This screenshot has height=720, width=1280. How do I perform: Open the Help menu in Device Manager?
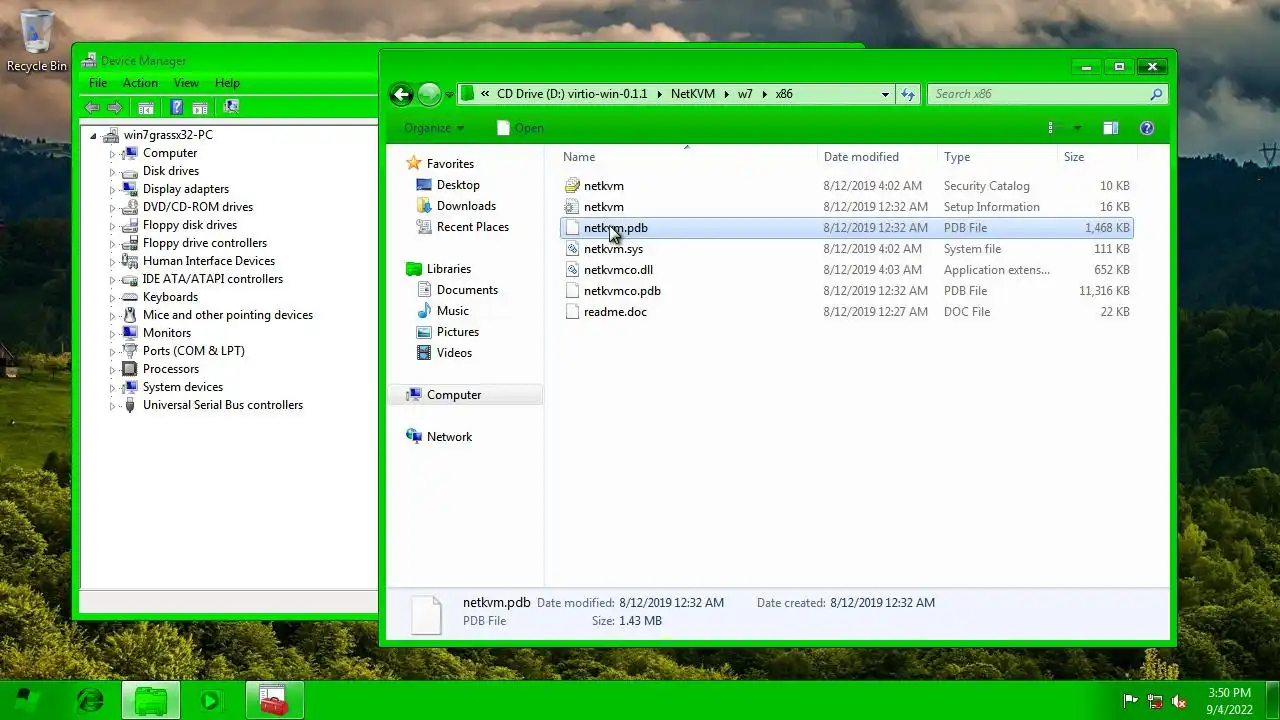pos(227,83)
